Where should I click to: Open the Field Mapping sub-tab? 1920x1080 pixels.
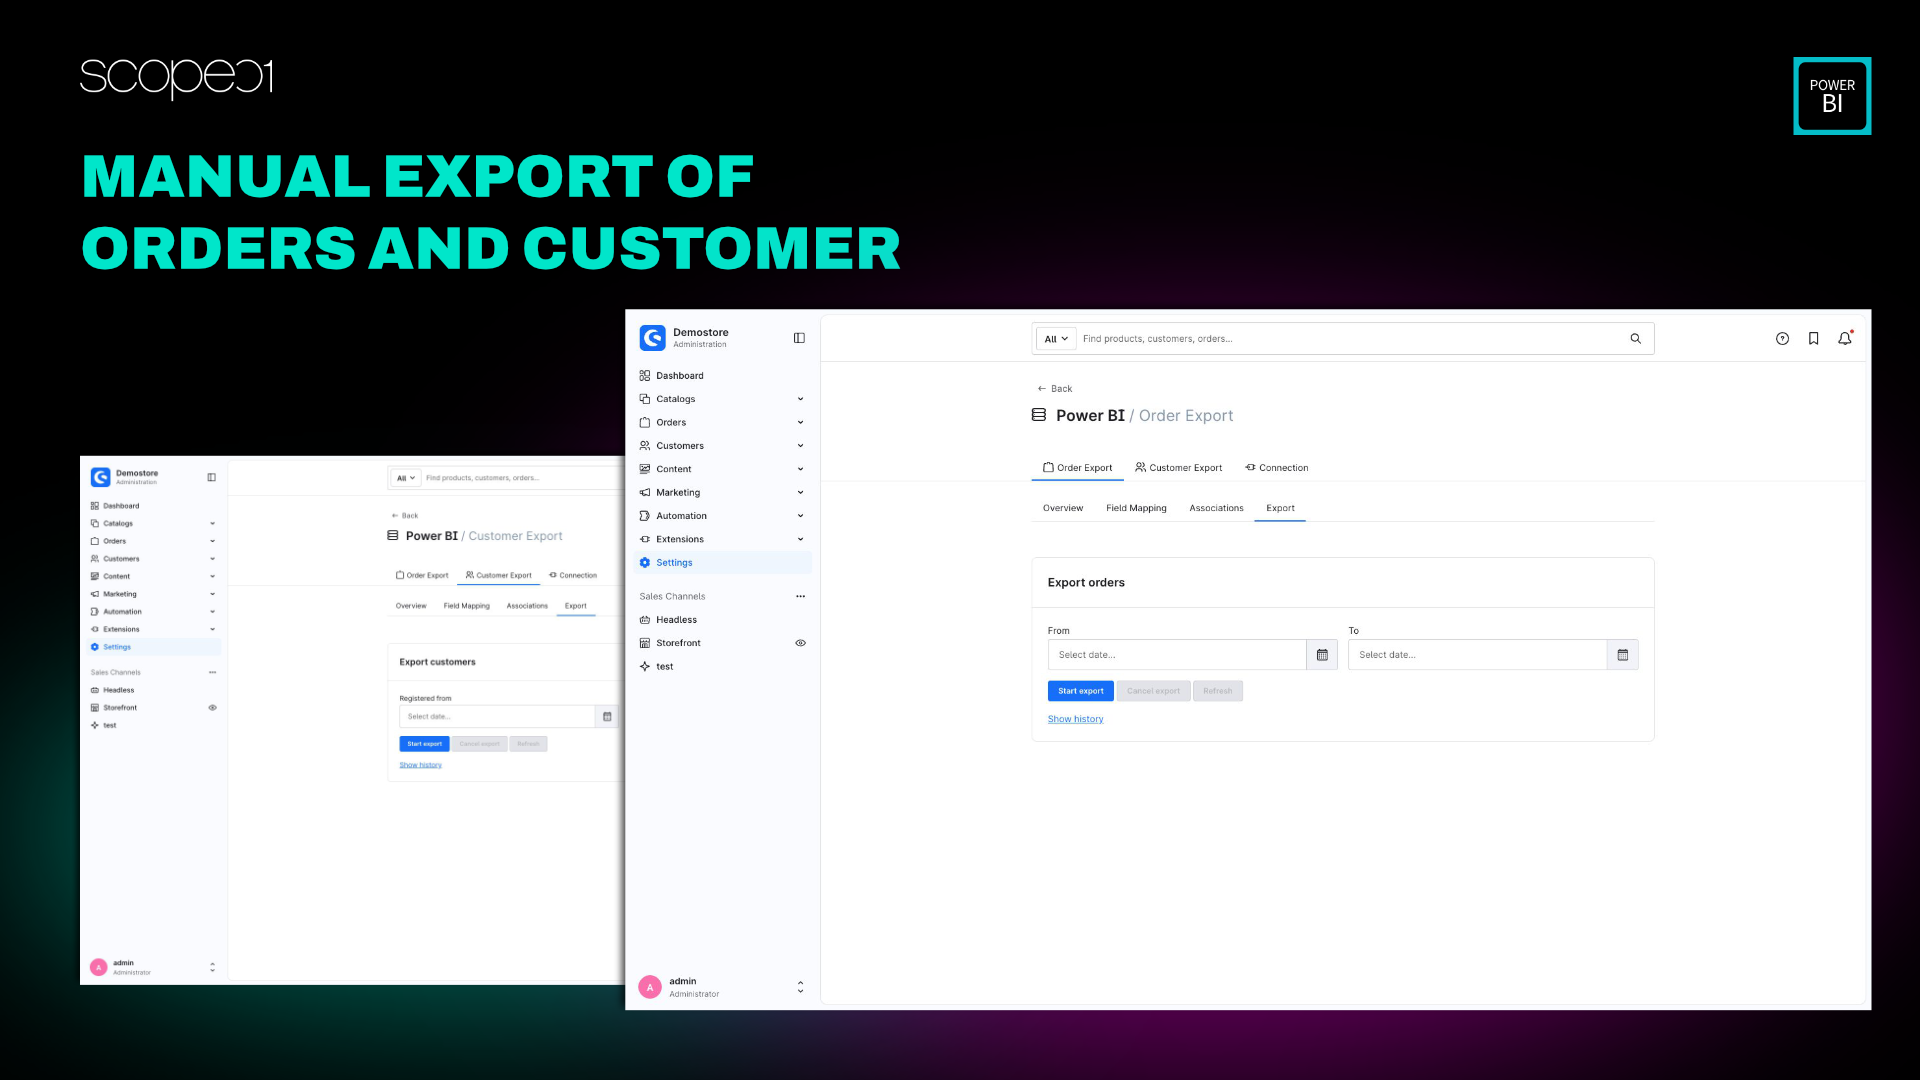(x=1136, y=509)
